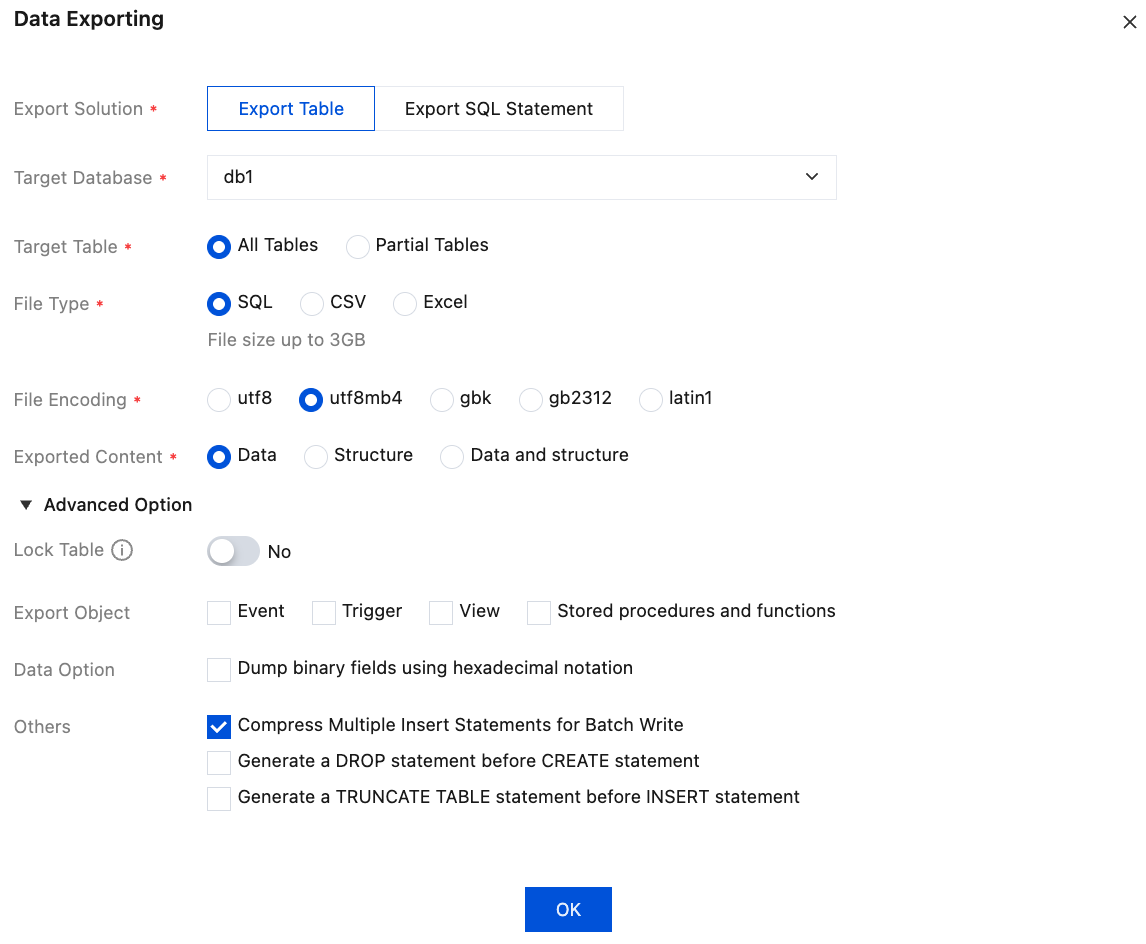Enable Generate a DROP statement before CREATE

pos(219,762)
